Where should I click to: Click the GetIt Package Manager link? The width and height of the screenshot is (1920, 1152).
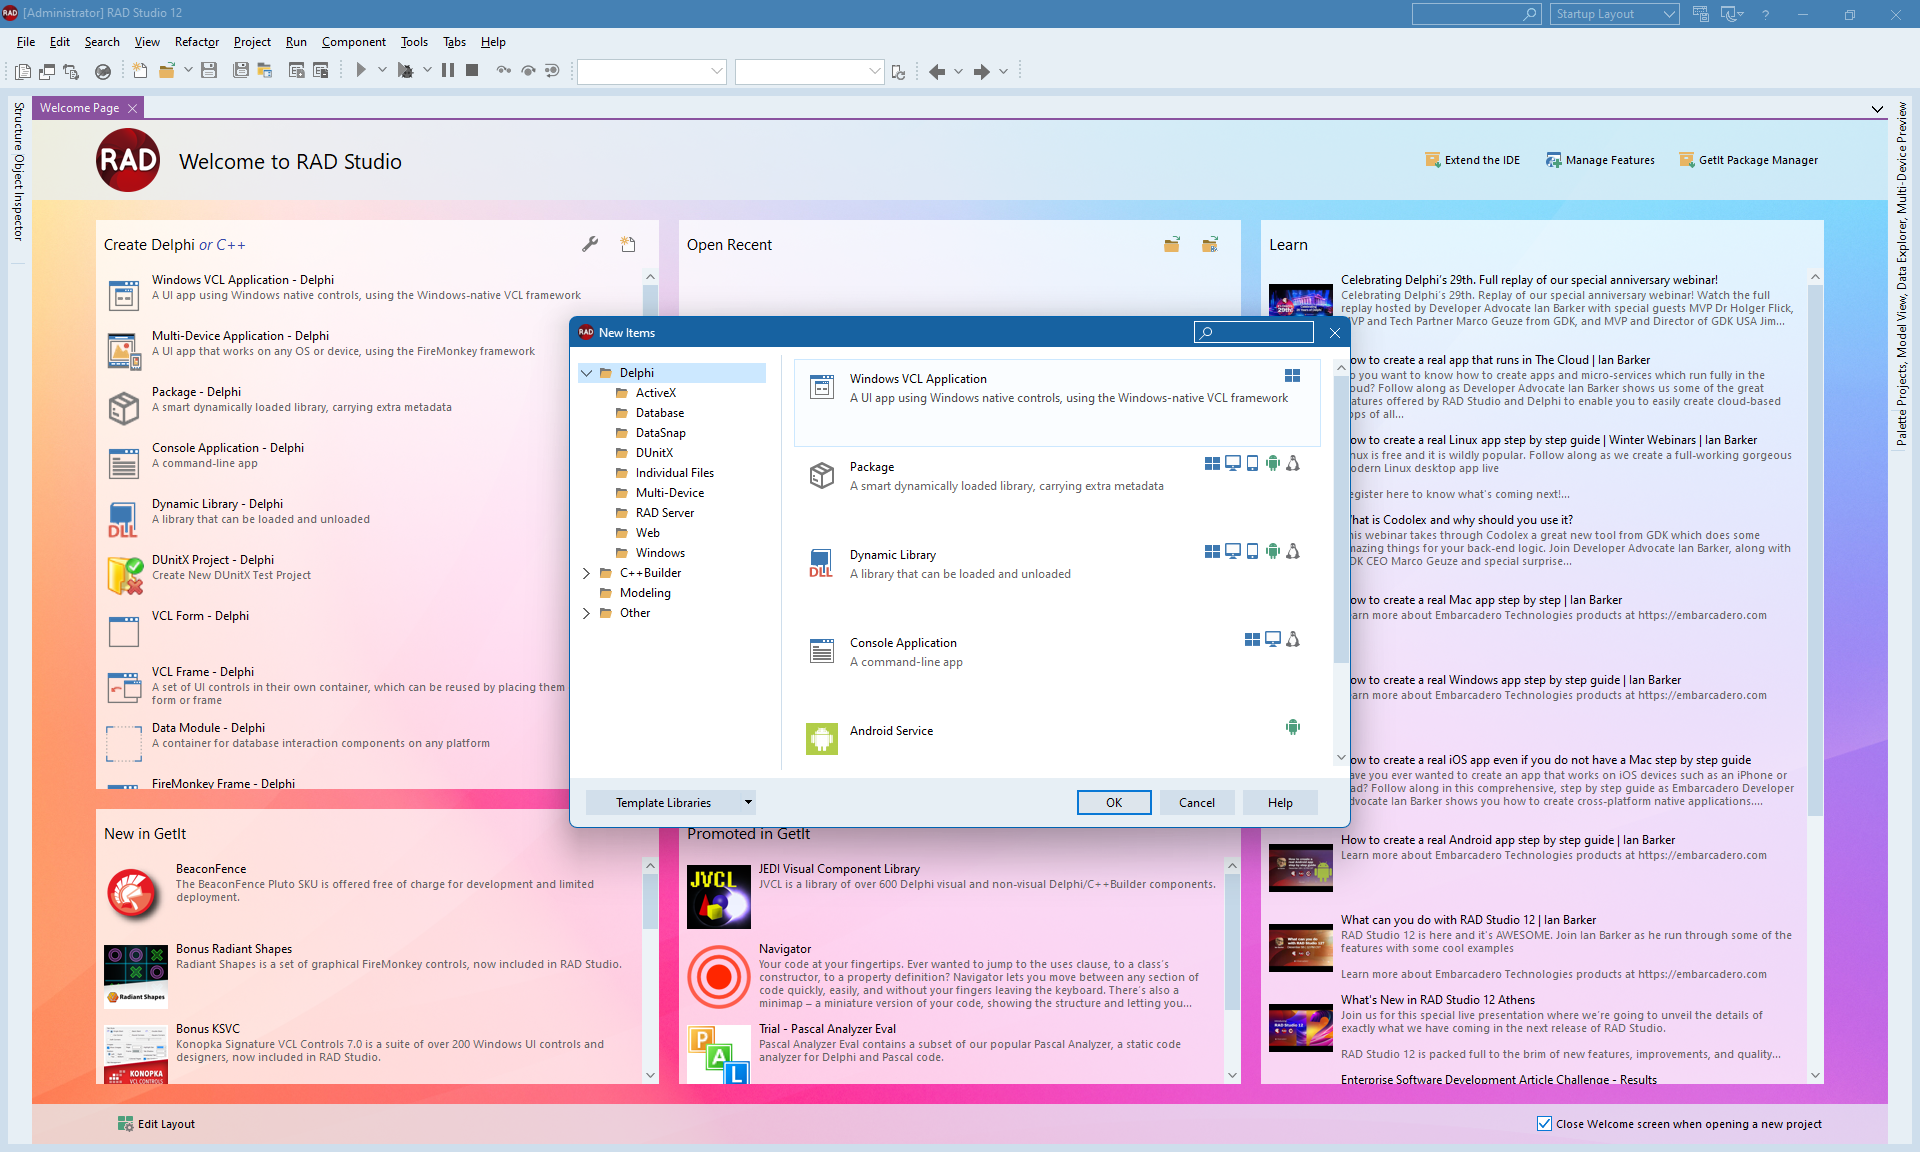pyautogui.click(x=1748, y=160)
